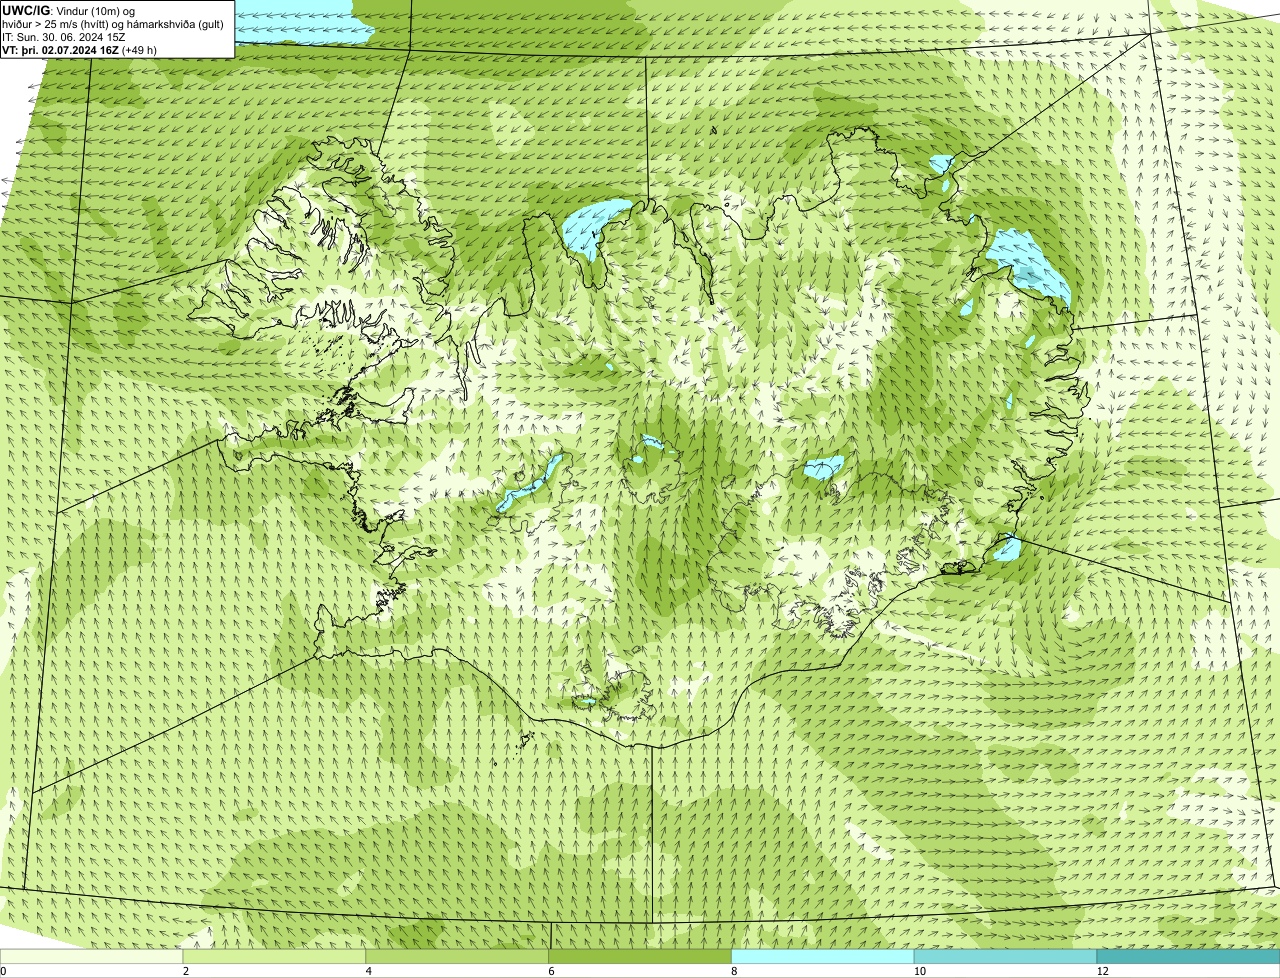The image size is (1280, 978).
Task: Click the "4" label under the colorbar
Action: 369,971
